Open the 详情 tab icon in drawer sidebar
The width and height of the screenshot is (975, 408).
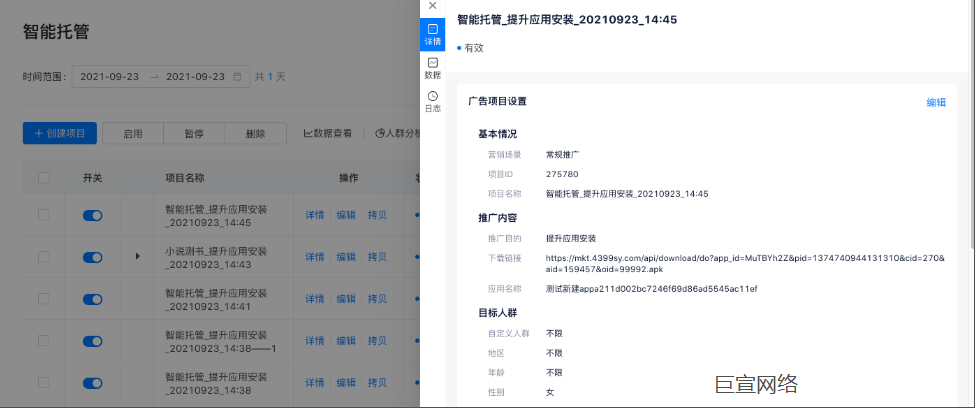433,35
